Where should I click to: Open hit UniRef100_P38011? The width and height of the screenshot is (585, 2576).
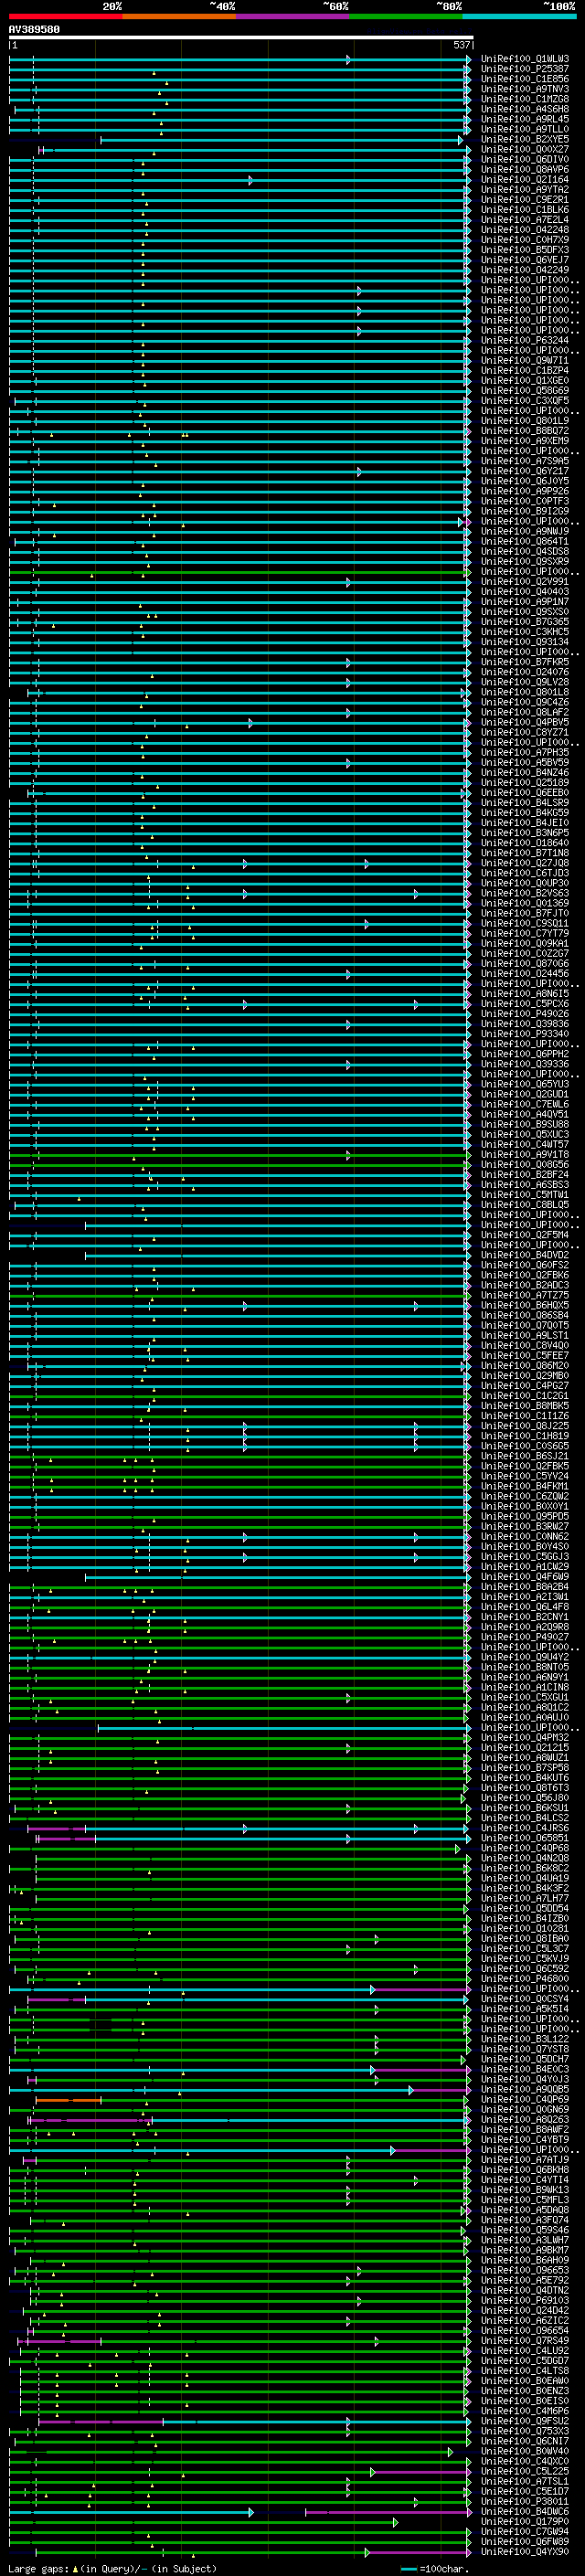coord(525,2502)
